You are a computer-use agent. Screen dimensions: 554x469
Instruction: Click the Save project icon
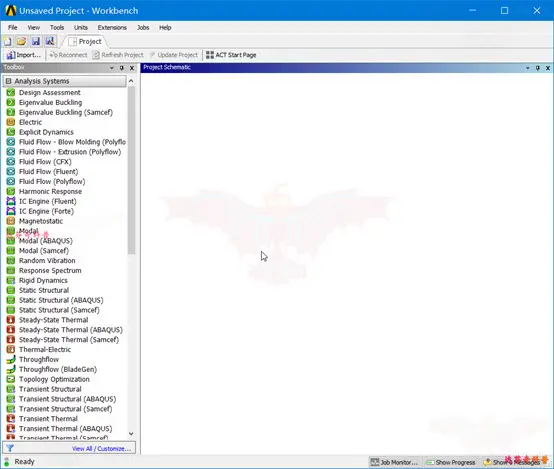pos(36,41)
